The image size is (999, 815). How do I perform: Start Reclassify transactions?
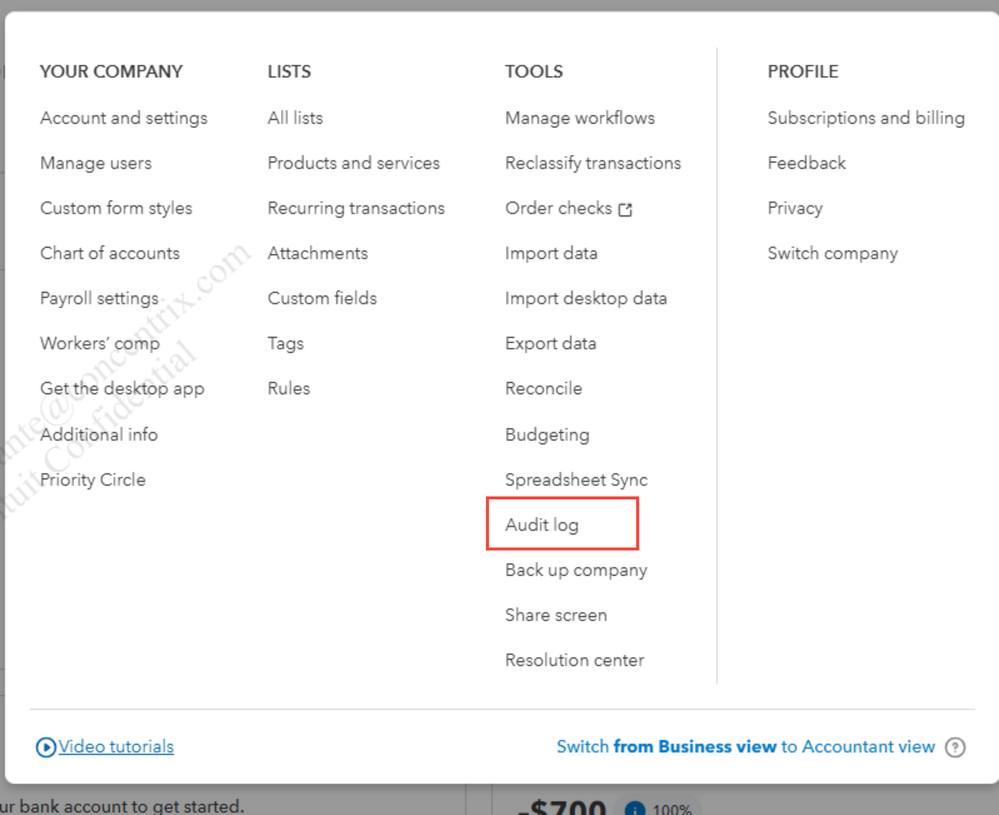pyautogui.click(x=593, y=162)
